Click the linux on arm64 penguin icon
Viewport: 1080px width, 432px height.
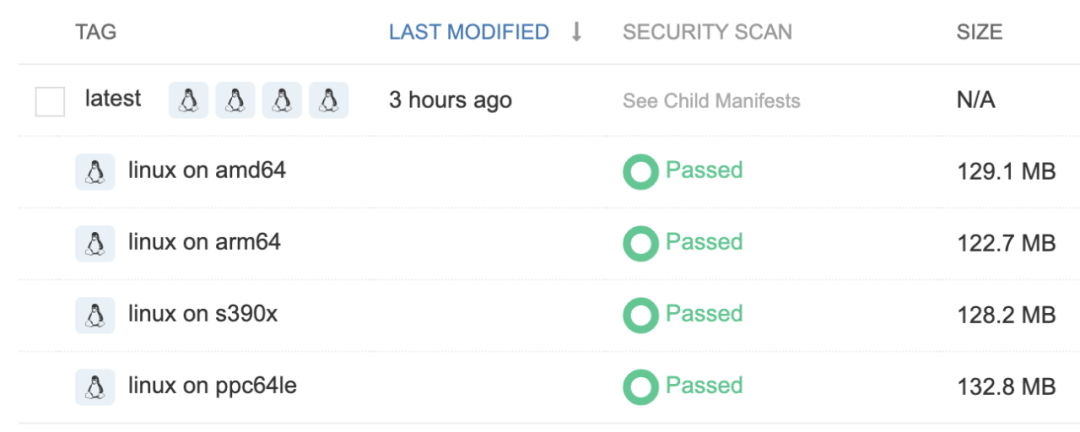point(95,243)
